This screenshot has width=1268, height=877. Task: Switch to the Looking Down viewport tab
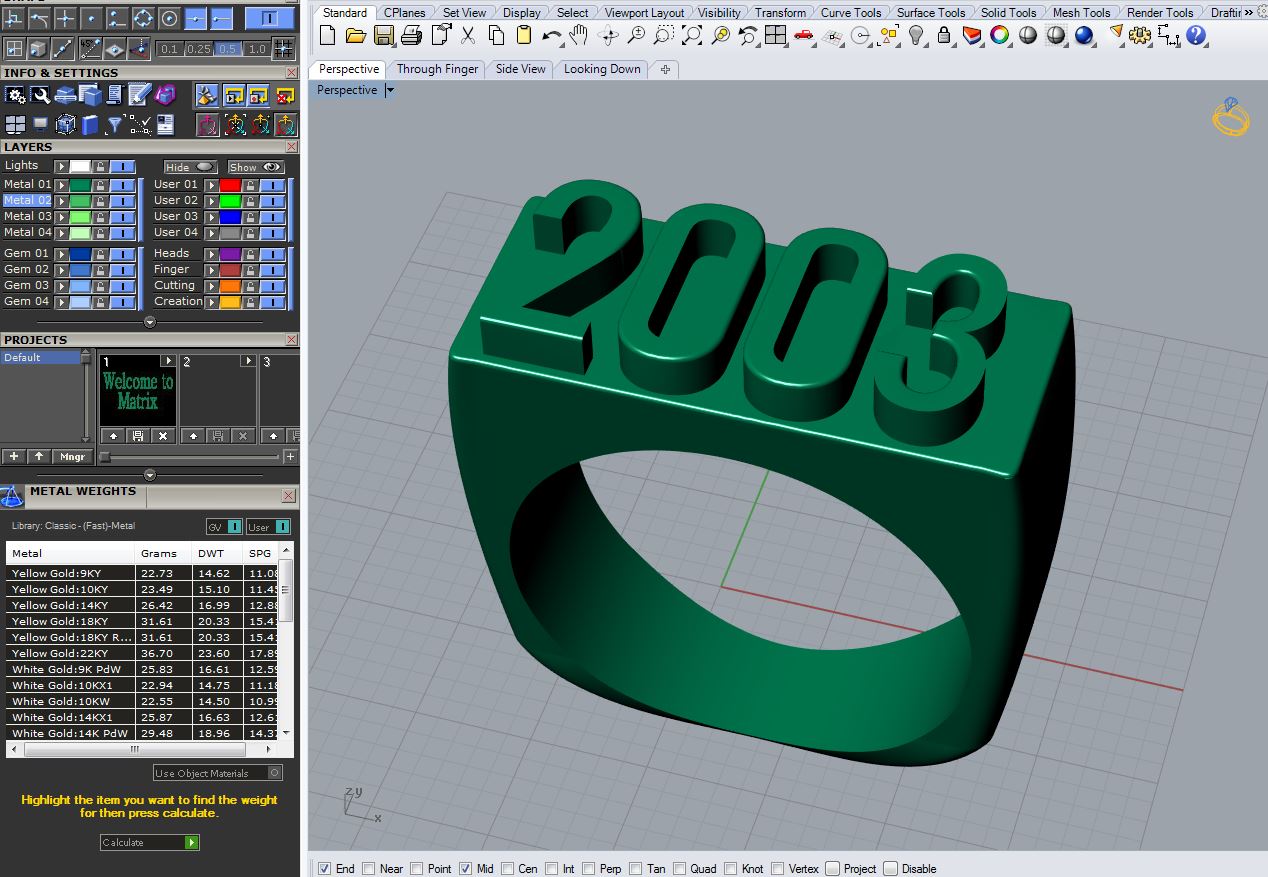602,69
